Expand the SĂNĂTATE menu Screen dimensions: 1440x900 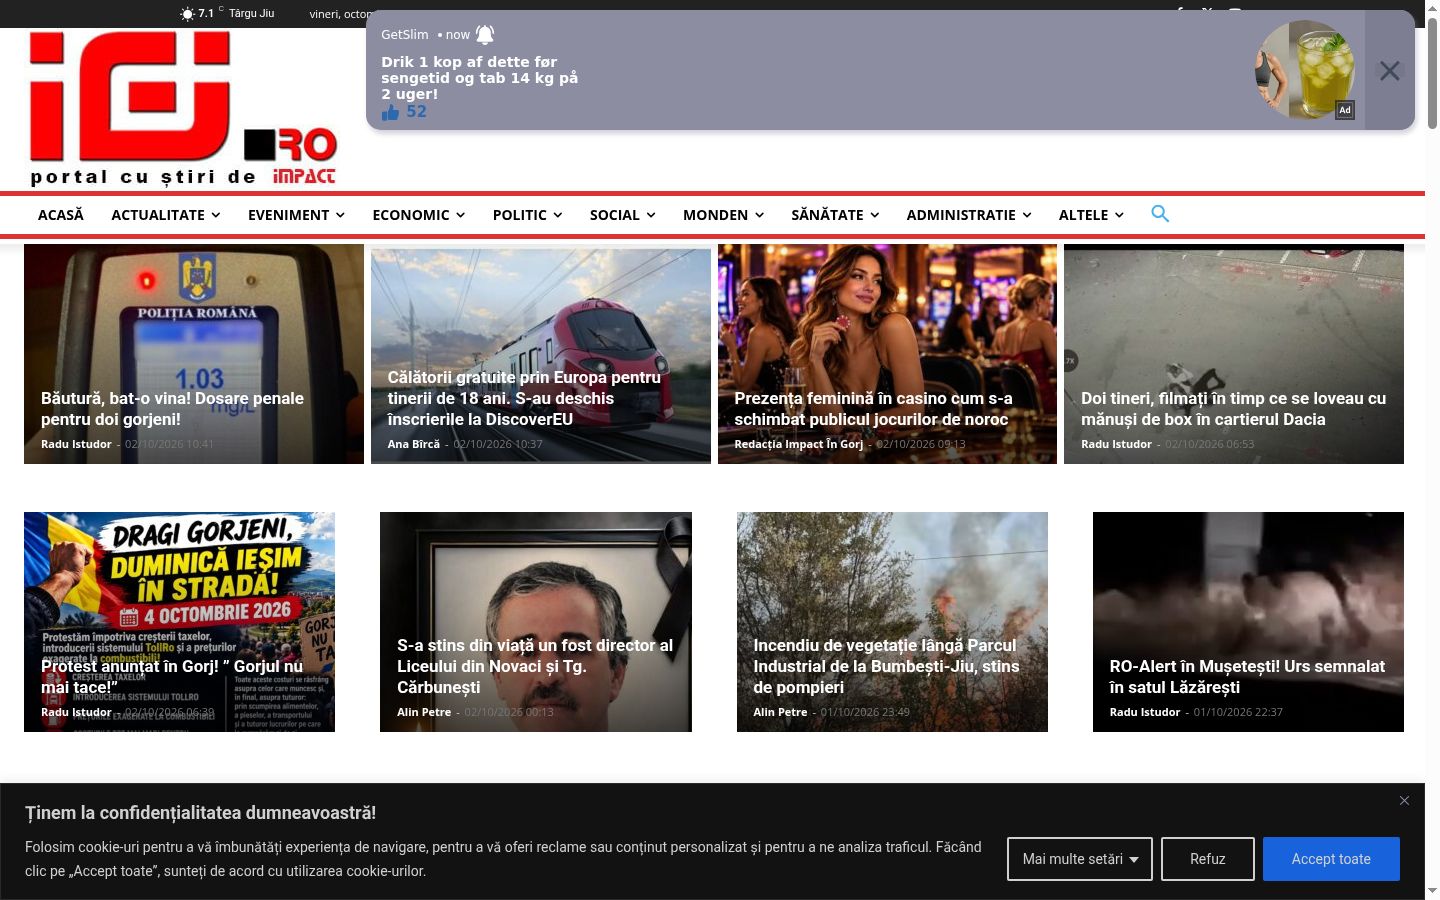(x=835, y=215)
